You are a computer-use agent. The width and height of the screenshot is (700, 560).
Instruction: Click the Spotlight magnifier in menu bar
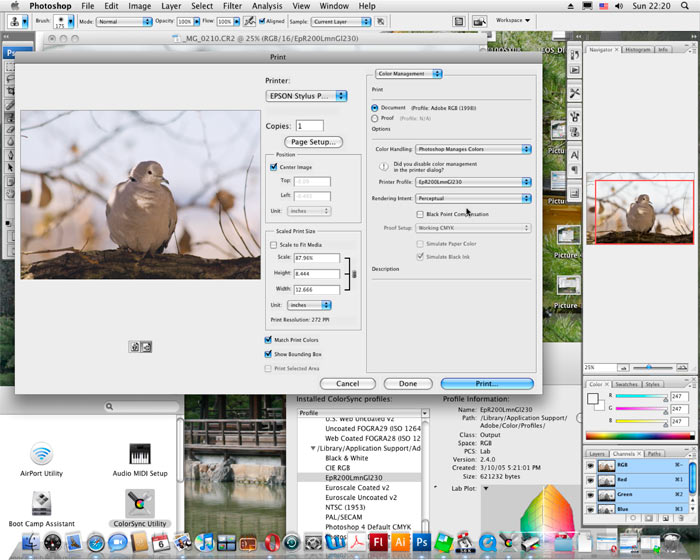[x=684, y=6]
